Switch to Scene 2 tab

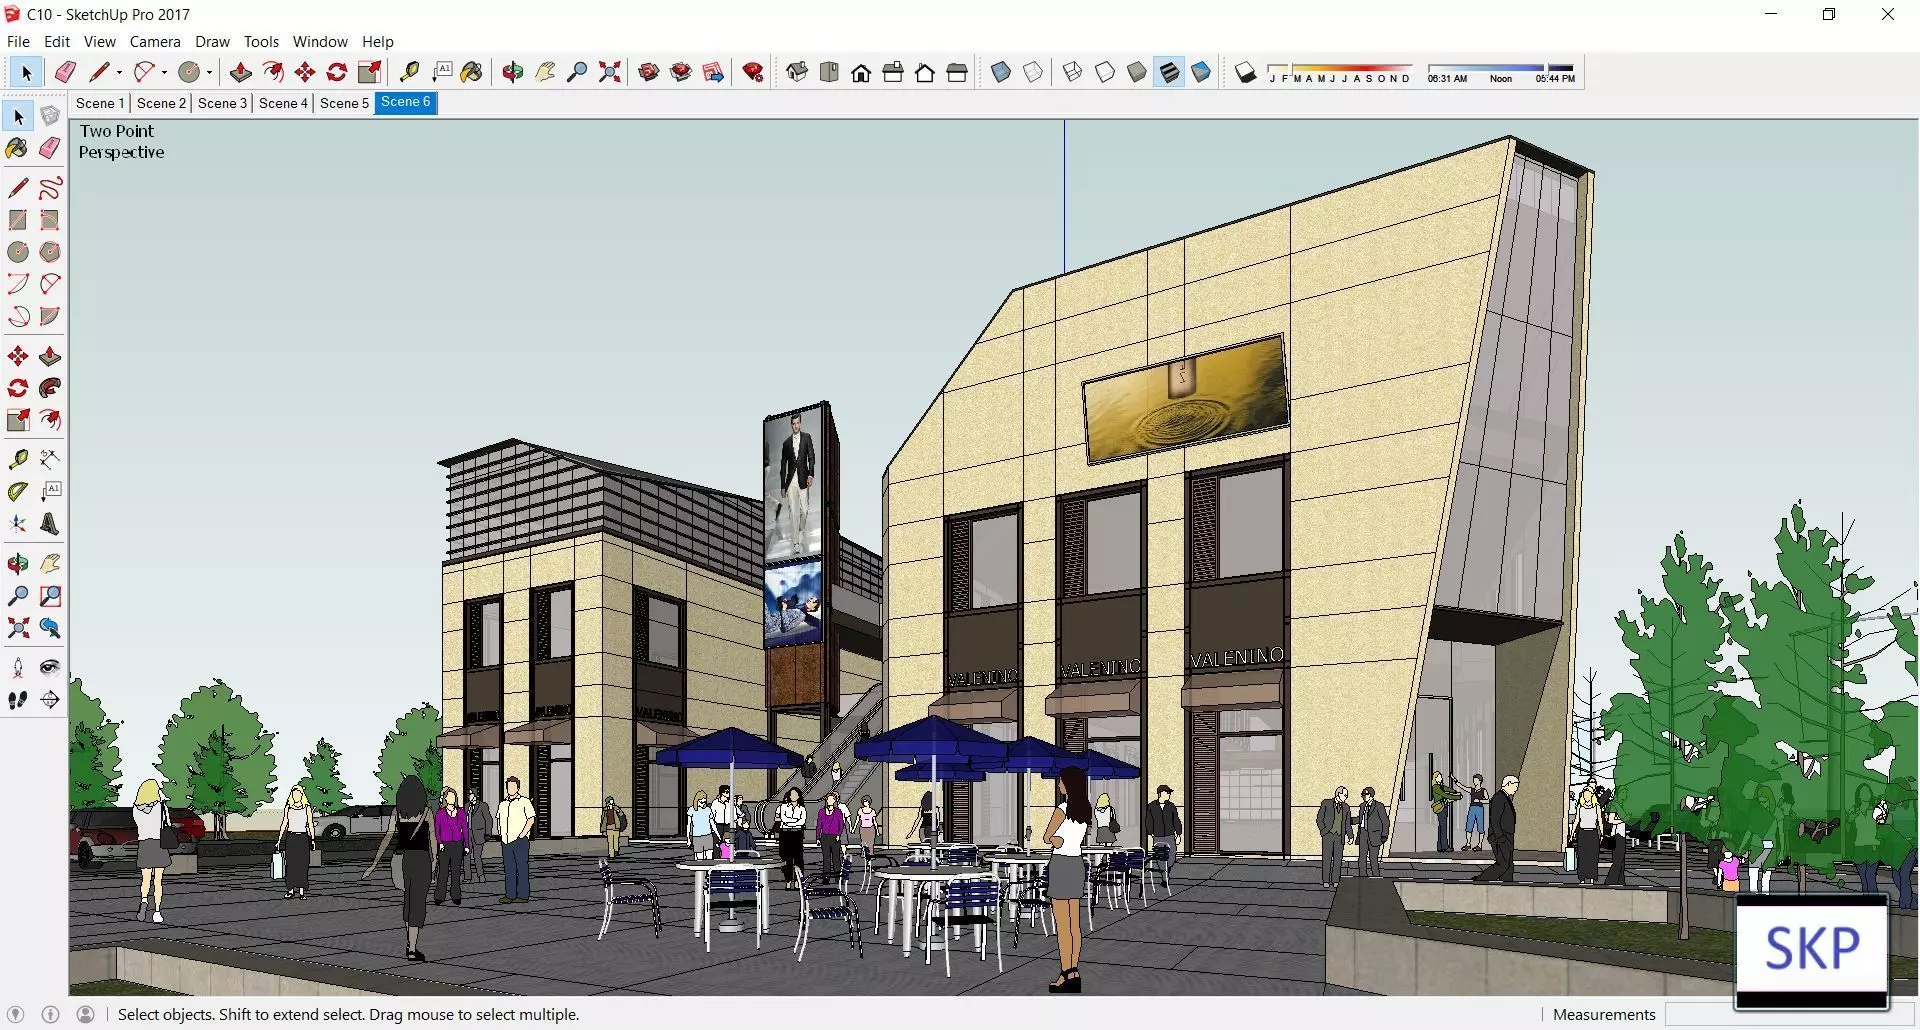click(x=161, y=103)
